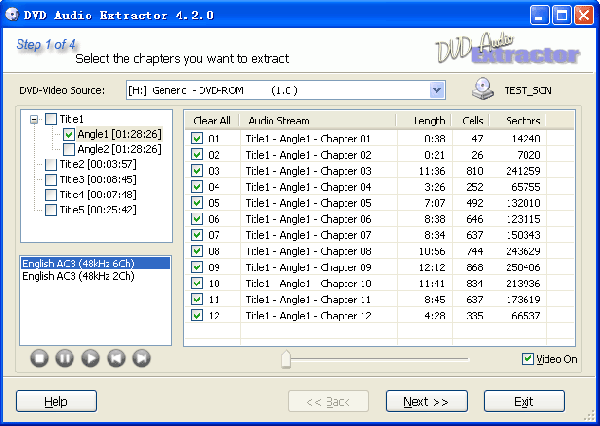
Task: Uncheck Angle1 [01:28:26]
Action: 69,134
